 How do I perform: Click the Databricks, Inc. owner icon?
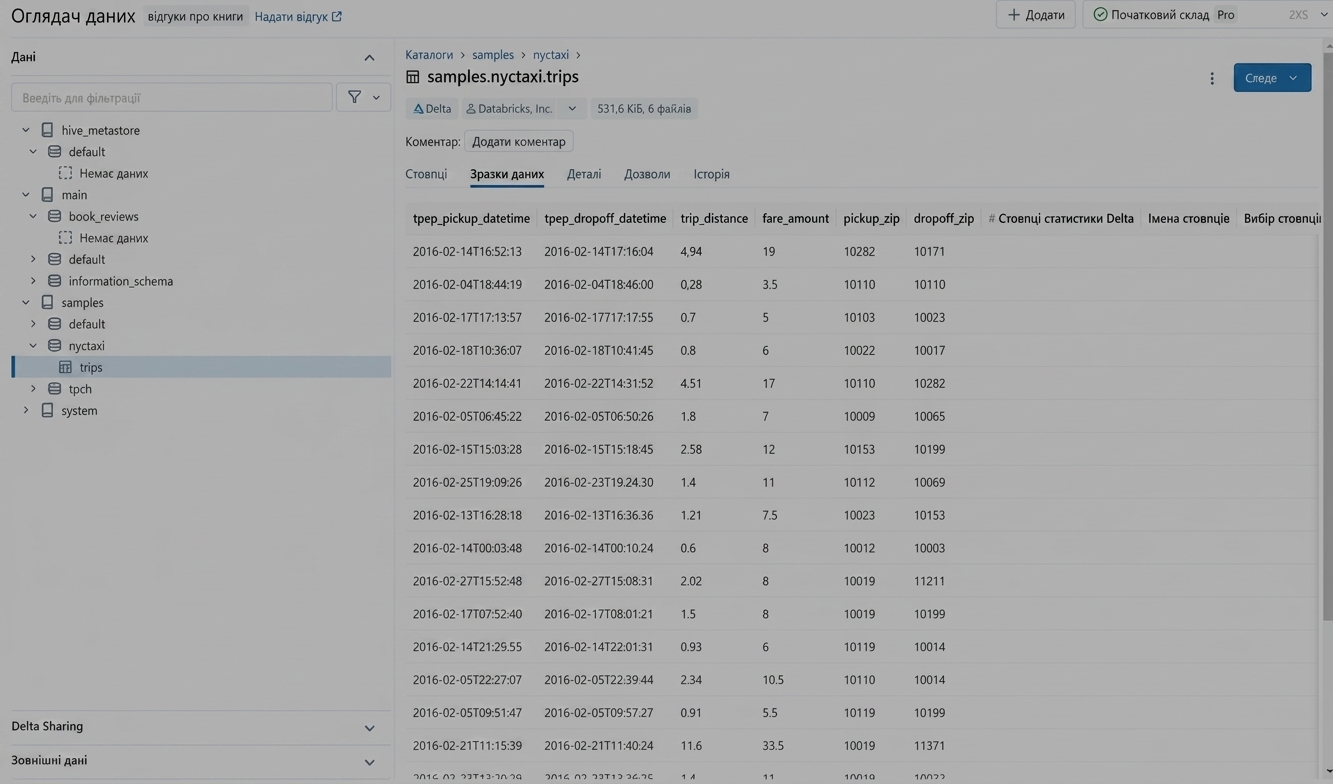[470, 108]
